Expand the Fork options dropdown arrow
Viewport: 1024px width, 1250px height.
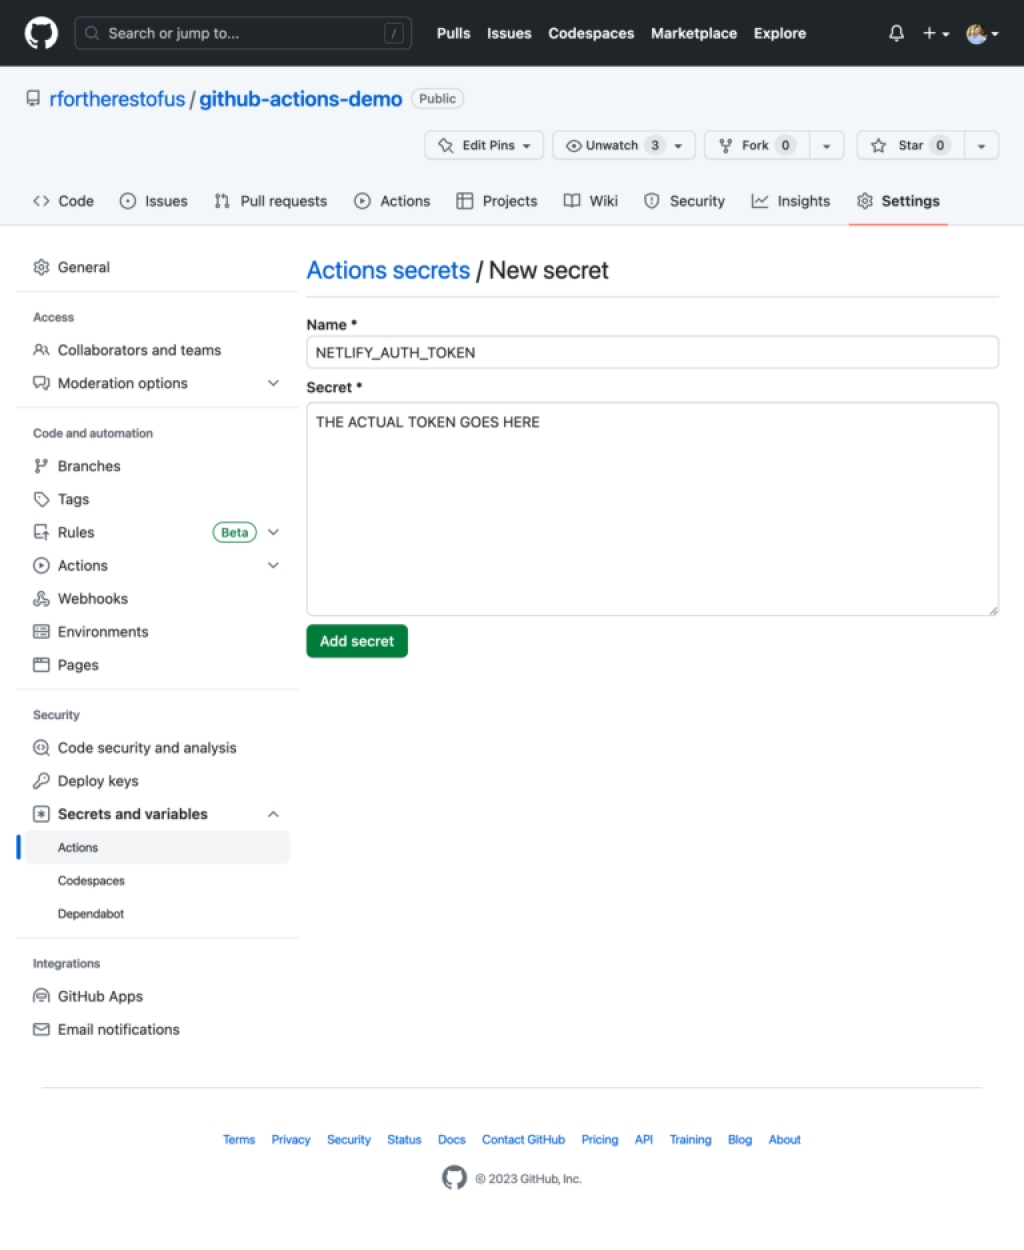tap(826, 145)
